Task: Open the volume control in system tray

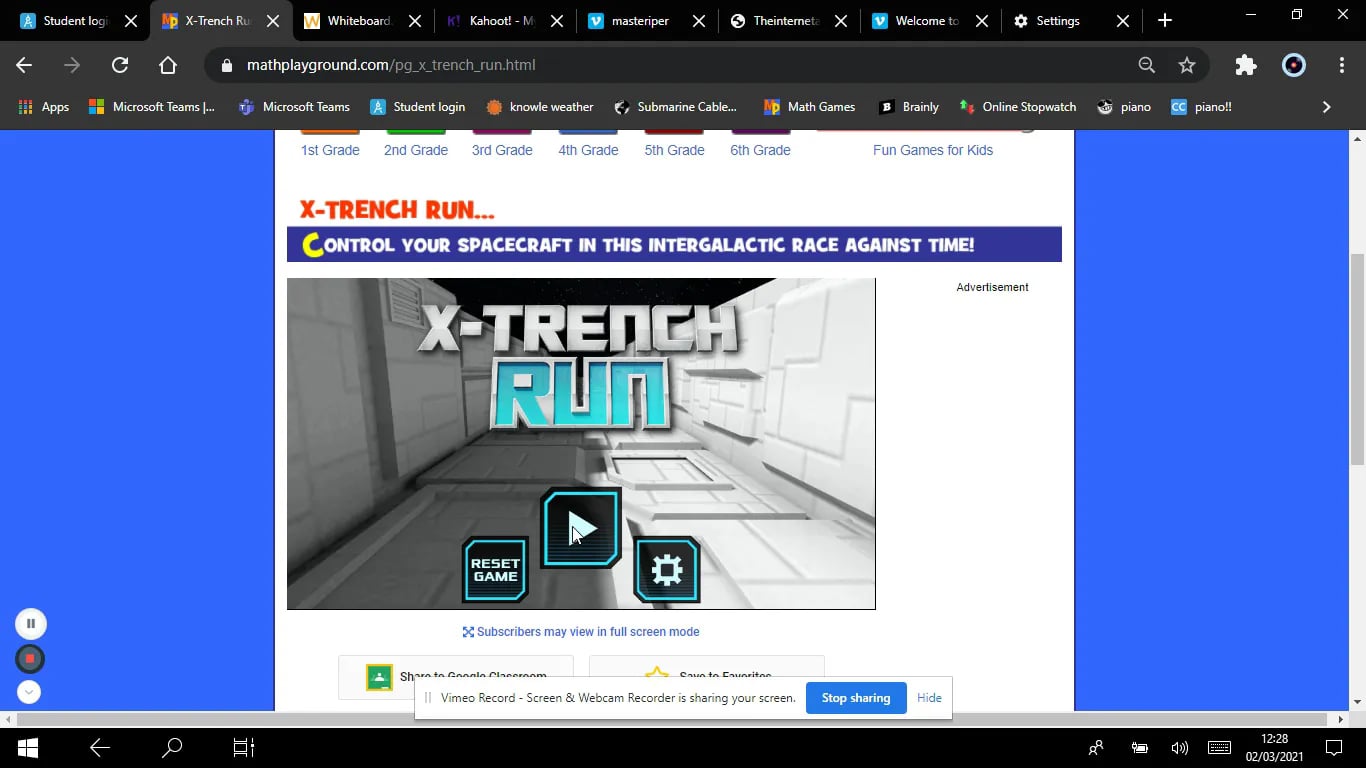Action: tap(1180, 748)
